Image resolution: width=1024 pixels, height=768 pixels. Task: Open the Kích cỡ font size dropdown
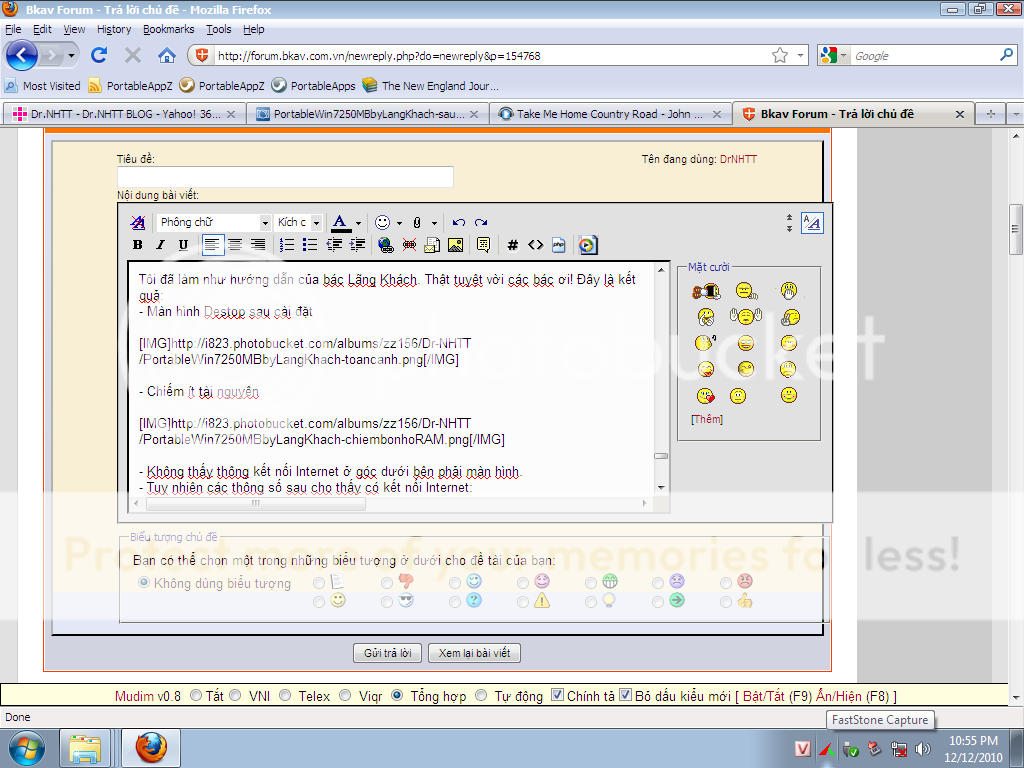299,222
